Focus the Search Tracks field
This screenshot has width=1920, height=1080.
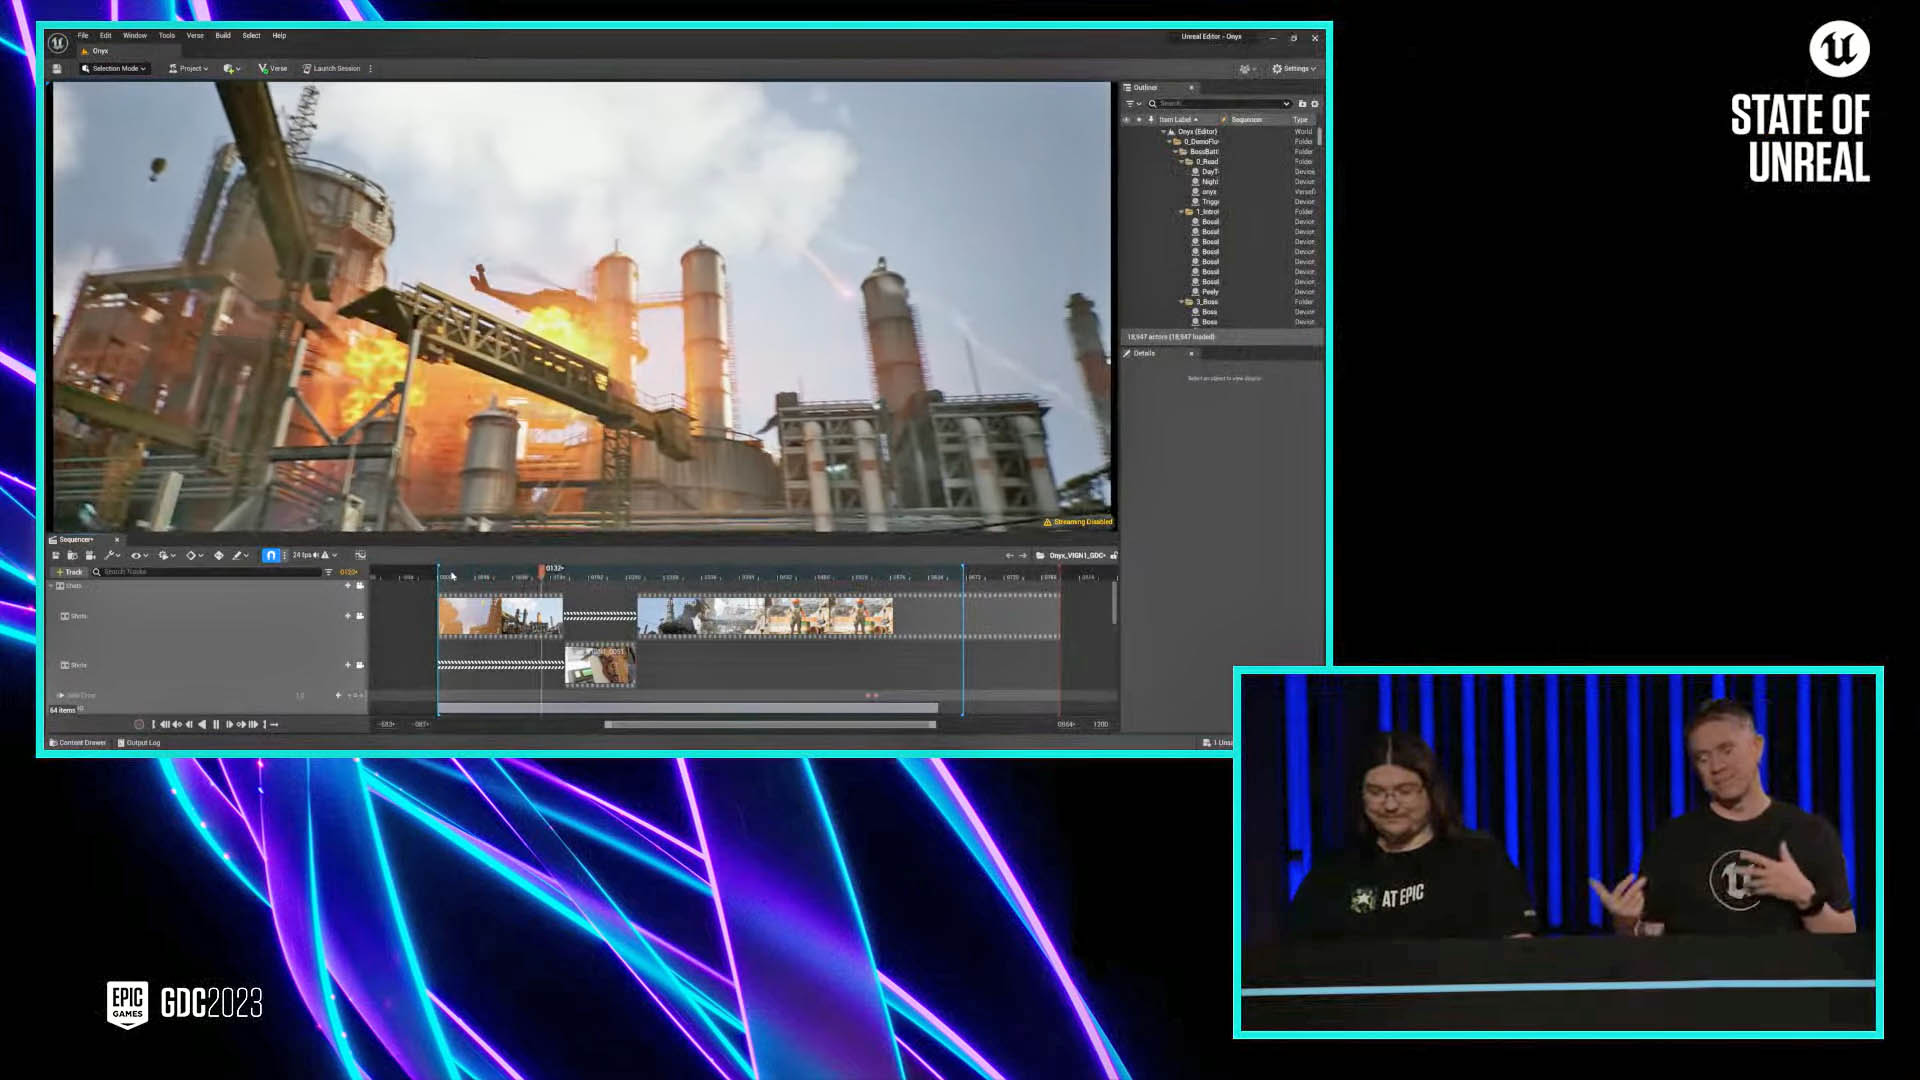pos(206,573)
